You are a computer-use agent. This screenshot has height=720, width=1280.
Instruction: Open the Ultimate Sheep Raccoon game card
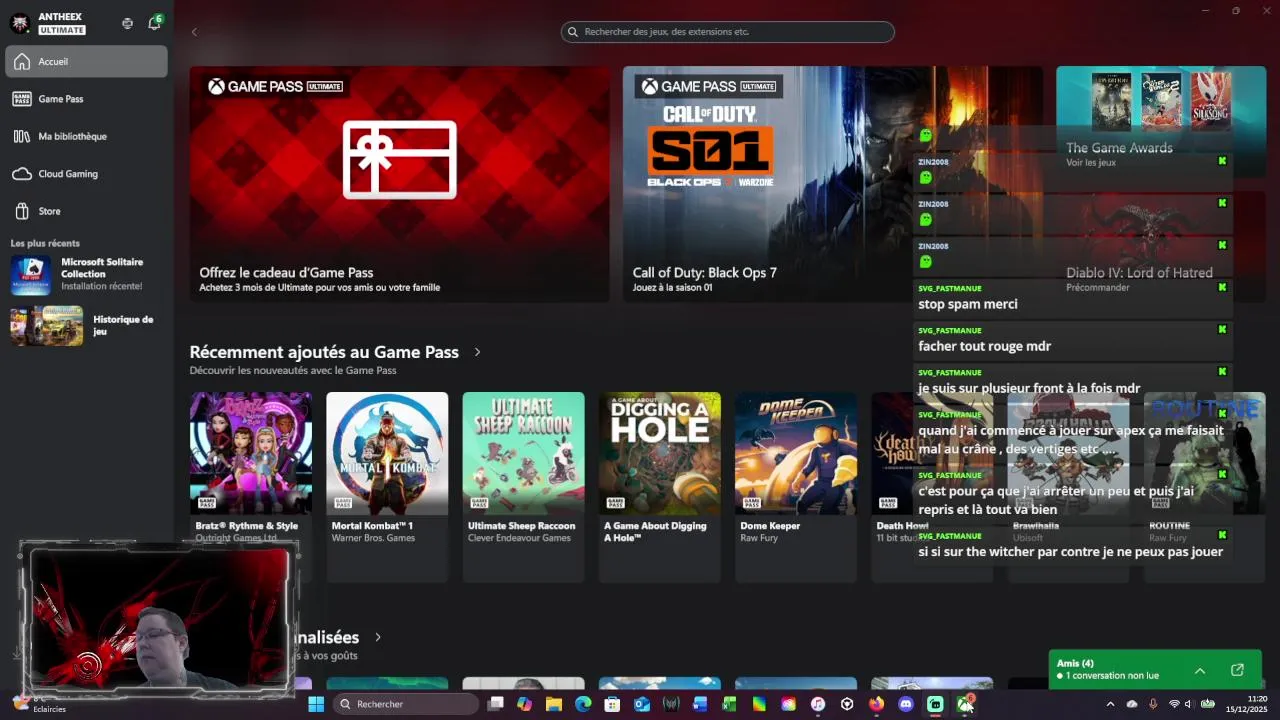tap(523, 487)
